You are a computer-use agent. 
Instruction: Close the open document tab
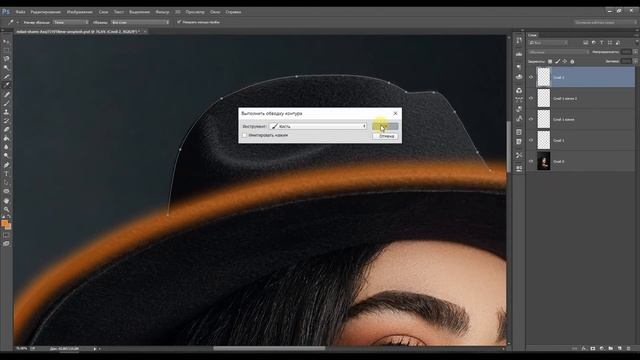tap(144, 31)
